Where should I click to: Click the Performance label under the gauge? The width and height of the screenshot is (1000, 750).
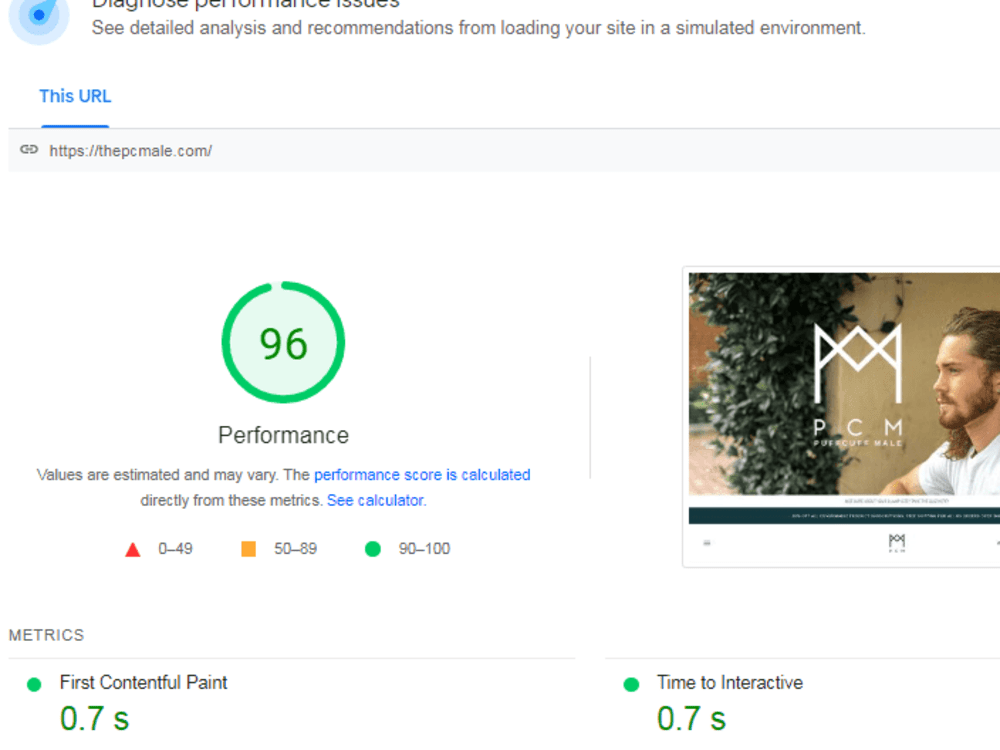coord(283,435)
